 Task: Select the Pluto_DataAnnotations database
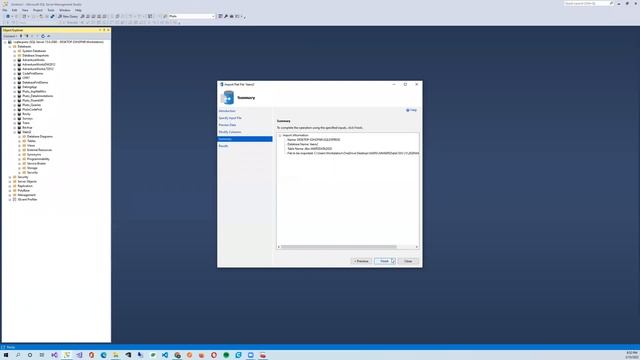pyautogui.click(x=38, y=96)
